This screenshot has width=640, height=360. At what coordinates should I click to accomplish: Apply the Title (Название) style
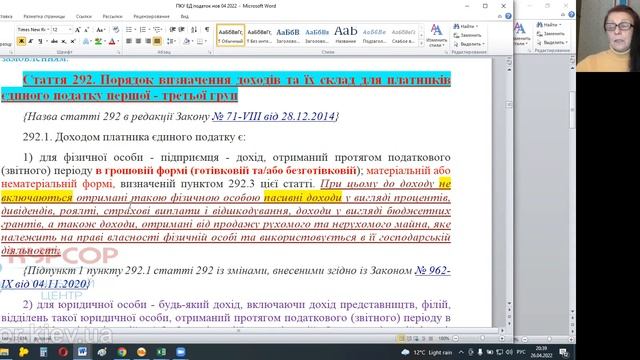[x=346, y=35]
